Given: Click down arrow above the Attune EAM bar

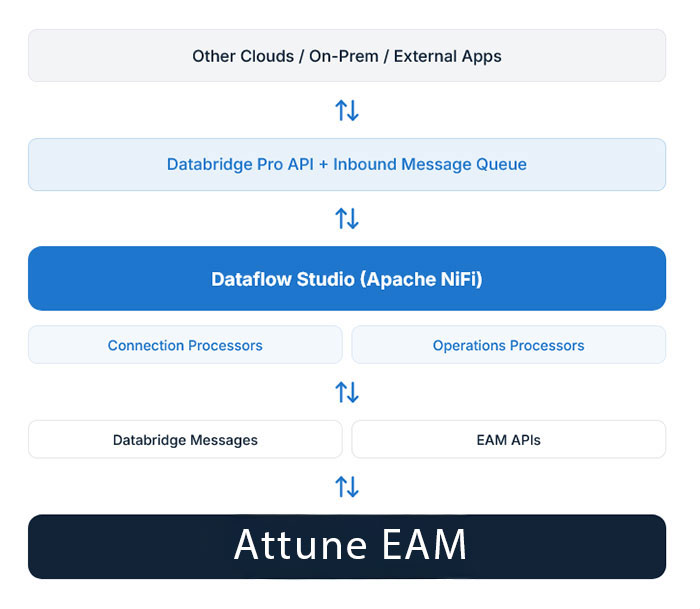Looking at the screenshot, I should click(x=352, y=487).
